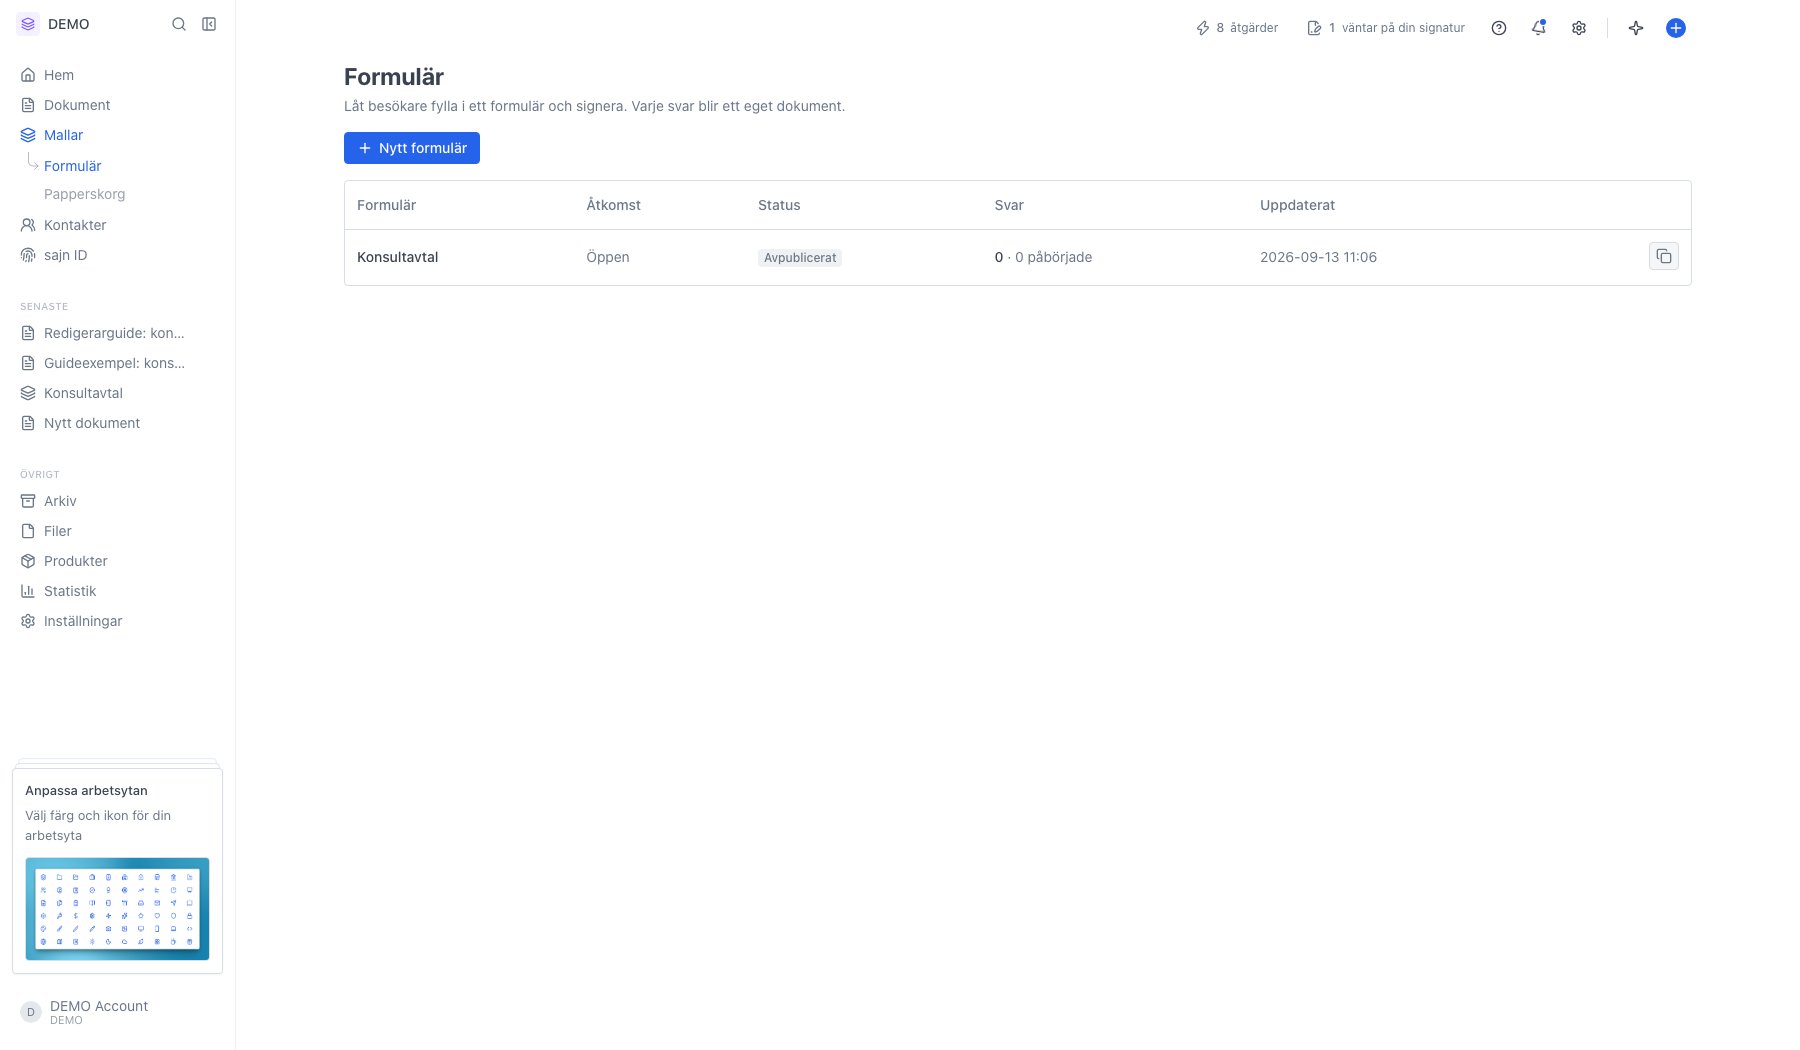Click the Redigerarguide document icon
Viewport: 1800px width, 1050px height.
[28, 333]
